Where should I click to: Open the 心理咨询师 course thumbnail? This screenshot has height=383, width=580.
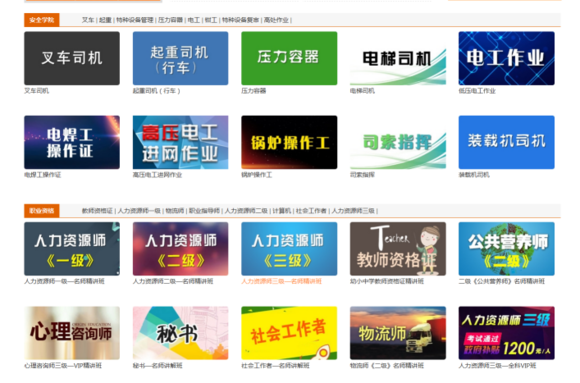72,333
